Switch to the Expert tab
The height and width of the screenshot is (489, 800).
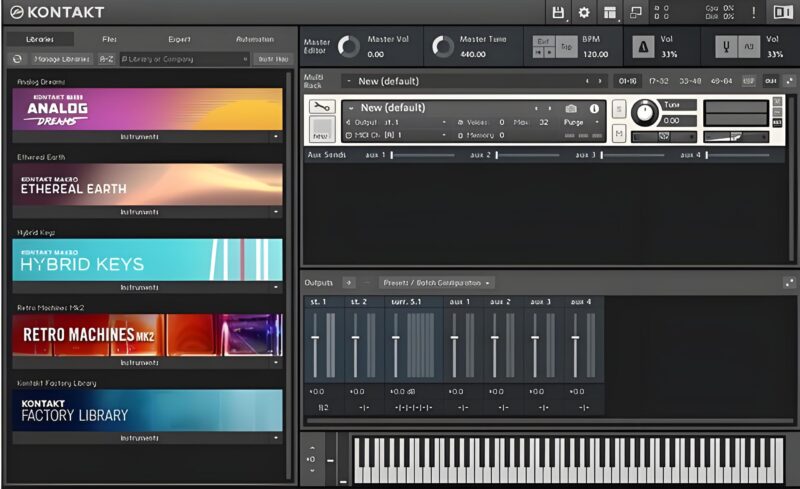(x=179, y=39)
